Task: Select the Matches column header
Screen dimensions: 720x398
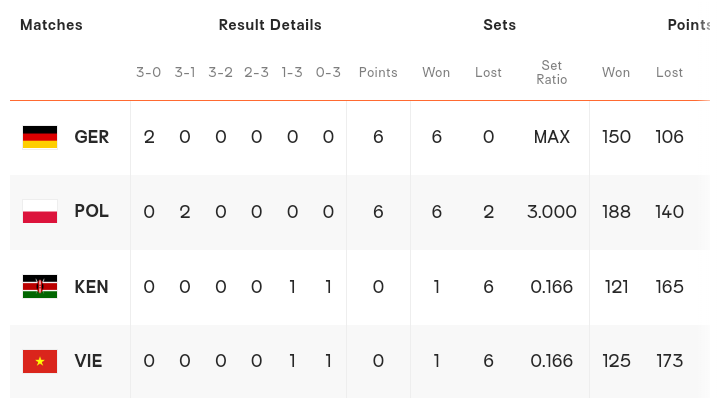Action: click(51, 25)
